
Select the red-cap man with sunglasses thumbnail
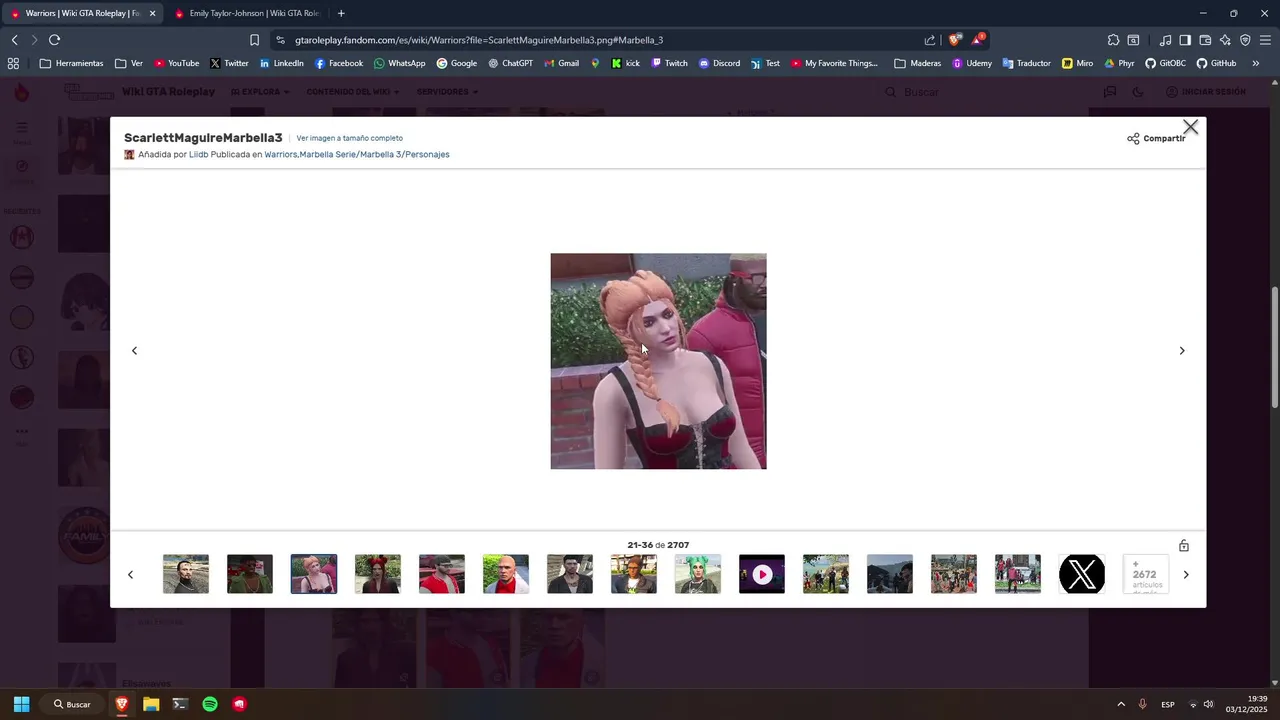tap(442, 574)
